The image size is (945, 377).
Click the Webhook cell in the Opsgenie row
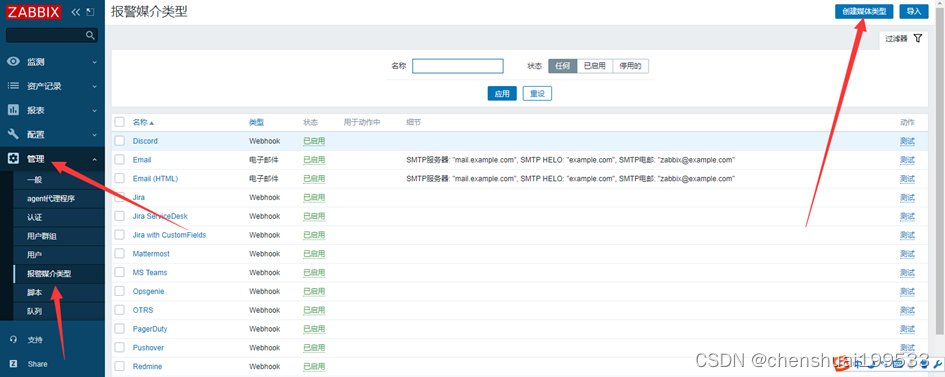click(x=265, y=291)
